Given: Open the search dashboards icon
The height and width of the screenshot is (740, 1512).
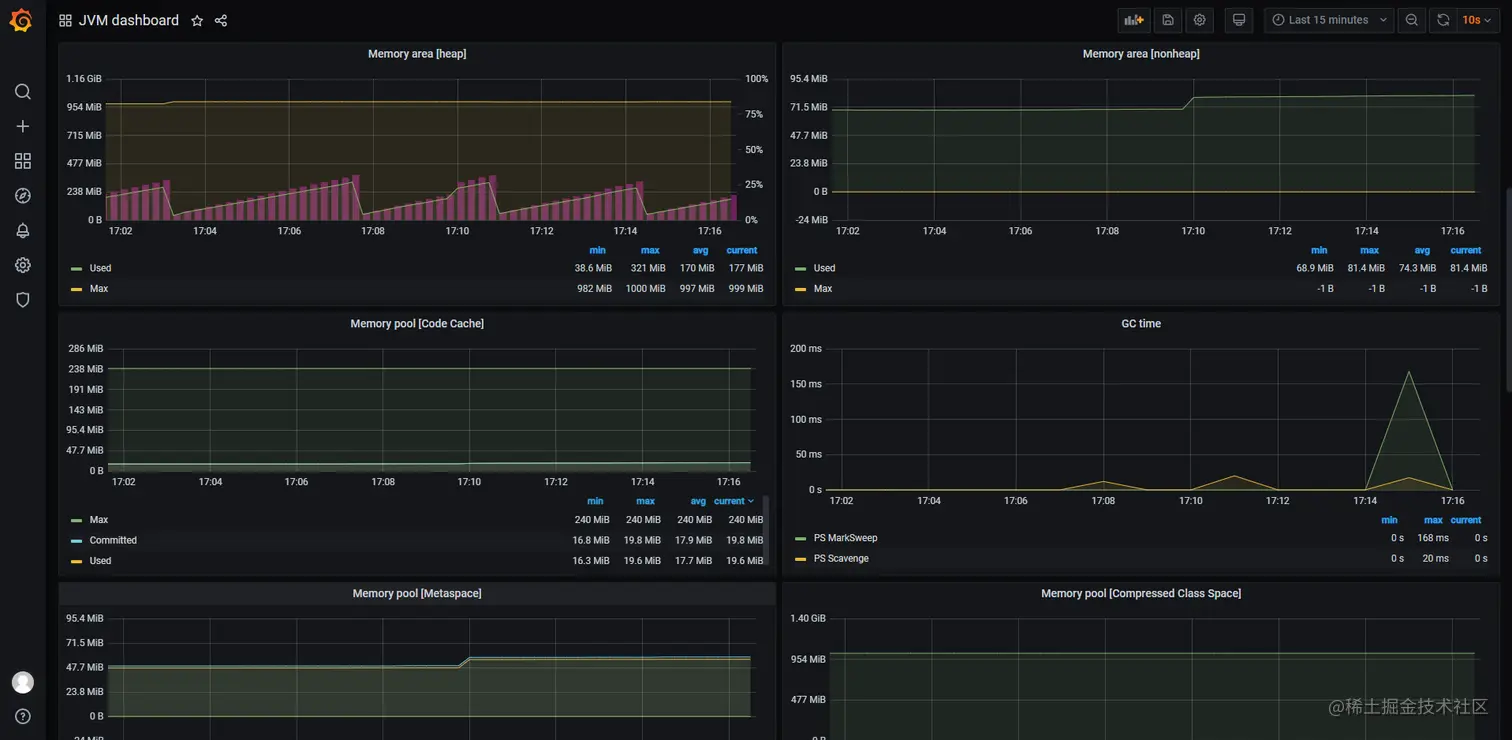Looking at the screenshot, I should pyautogui.click(x=23, y=92).
